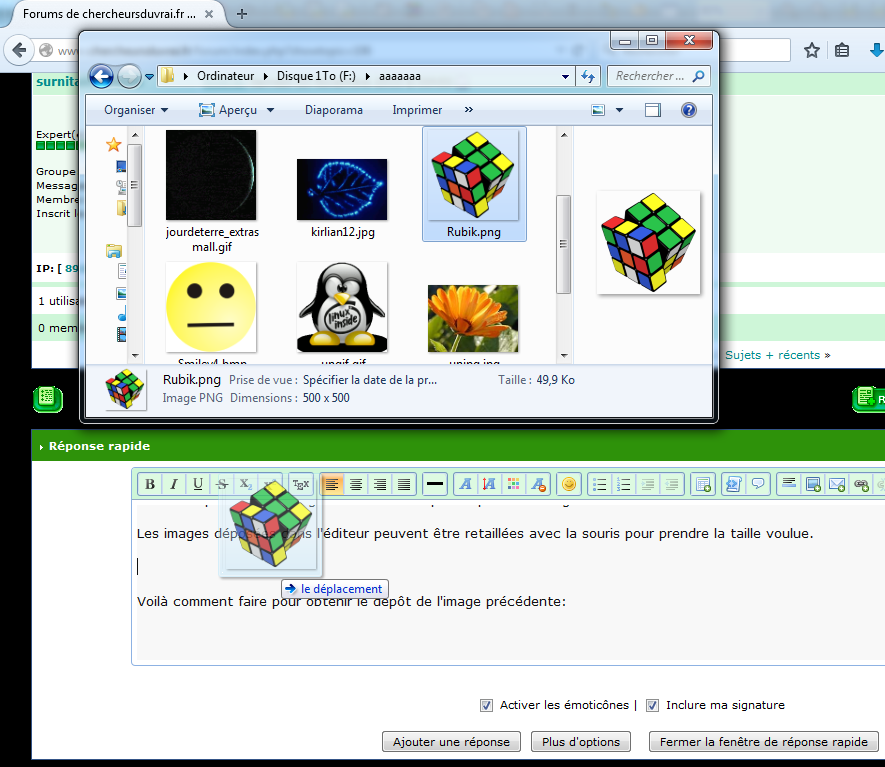Expand the address bar history dropdown
This screenshot has height=767, width=885.
point(565,76)
